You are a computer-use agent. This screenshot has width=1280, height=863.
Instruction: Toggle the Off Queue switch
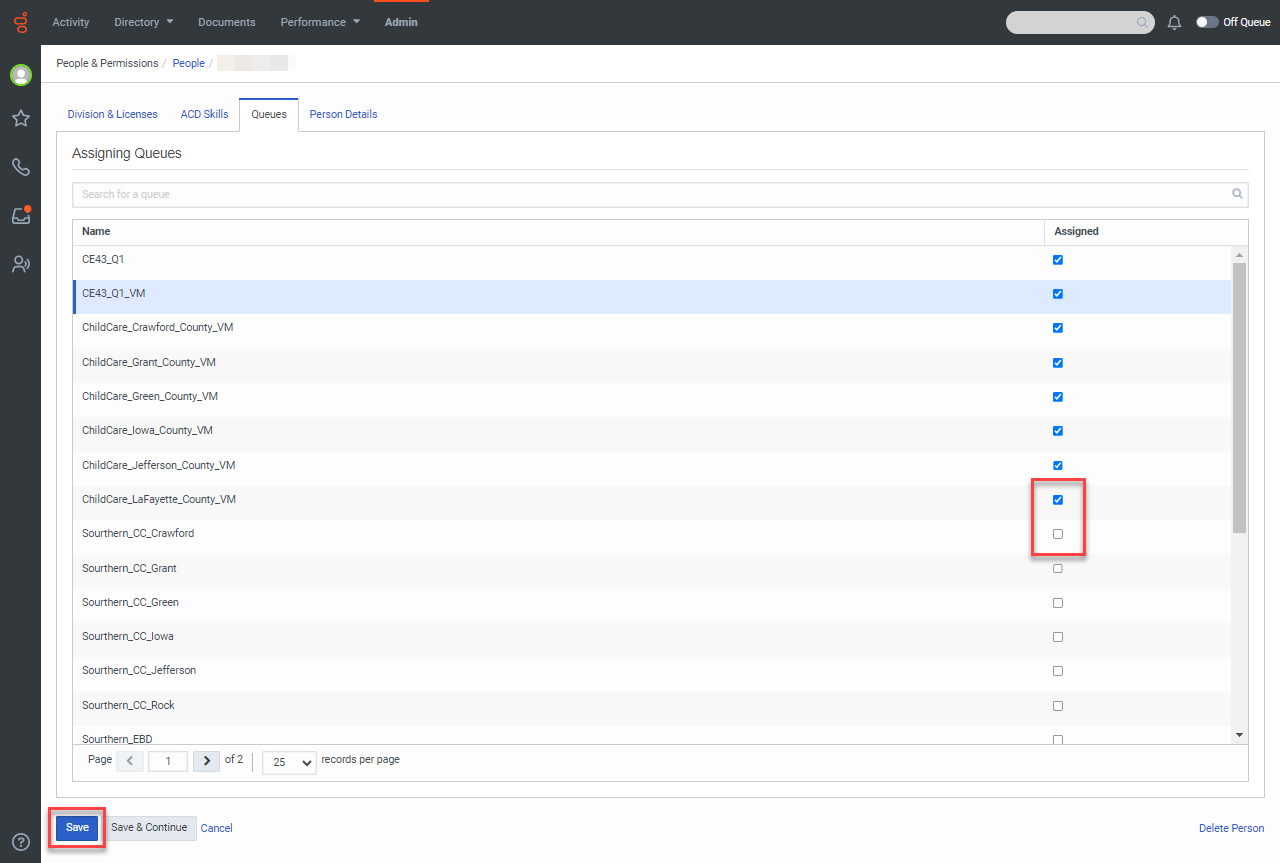click(x=1207, y=22)
